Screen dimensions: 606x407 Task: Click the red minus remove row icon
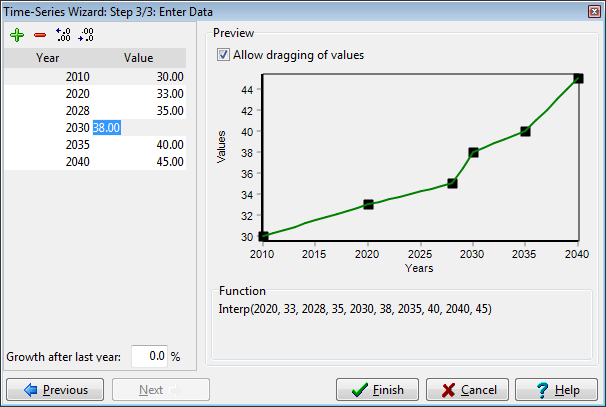point(40,35)
